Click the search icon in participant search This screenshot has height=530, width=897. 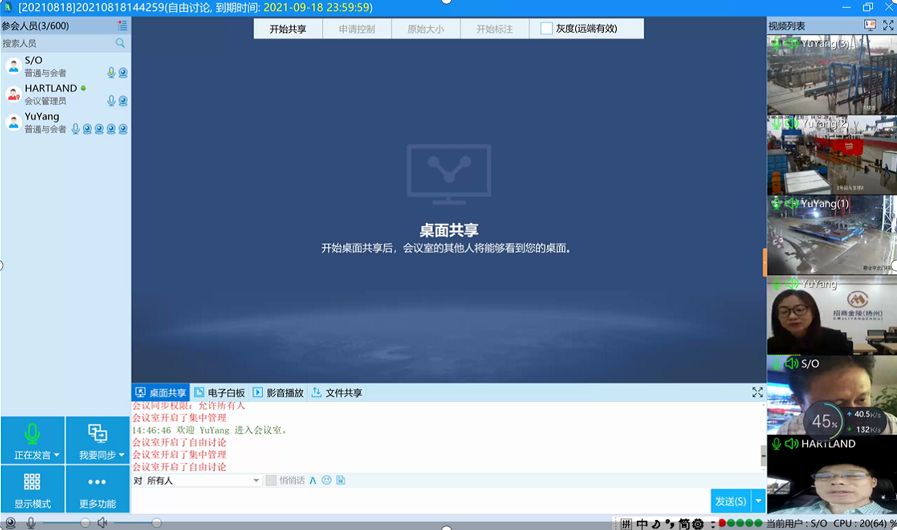pos(120,43)
